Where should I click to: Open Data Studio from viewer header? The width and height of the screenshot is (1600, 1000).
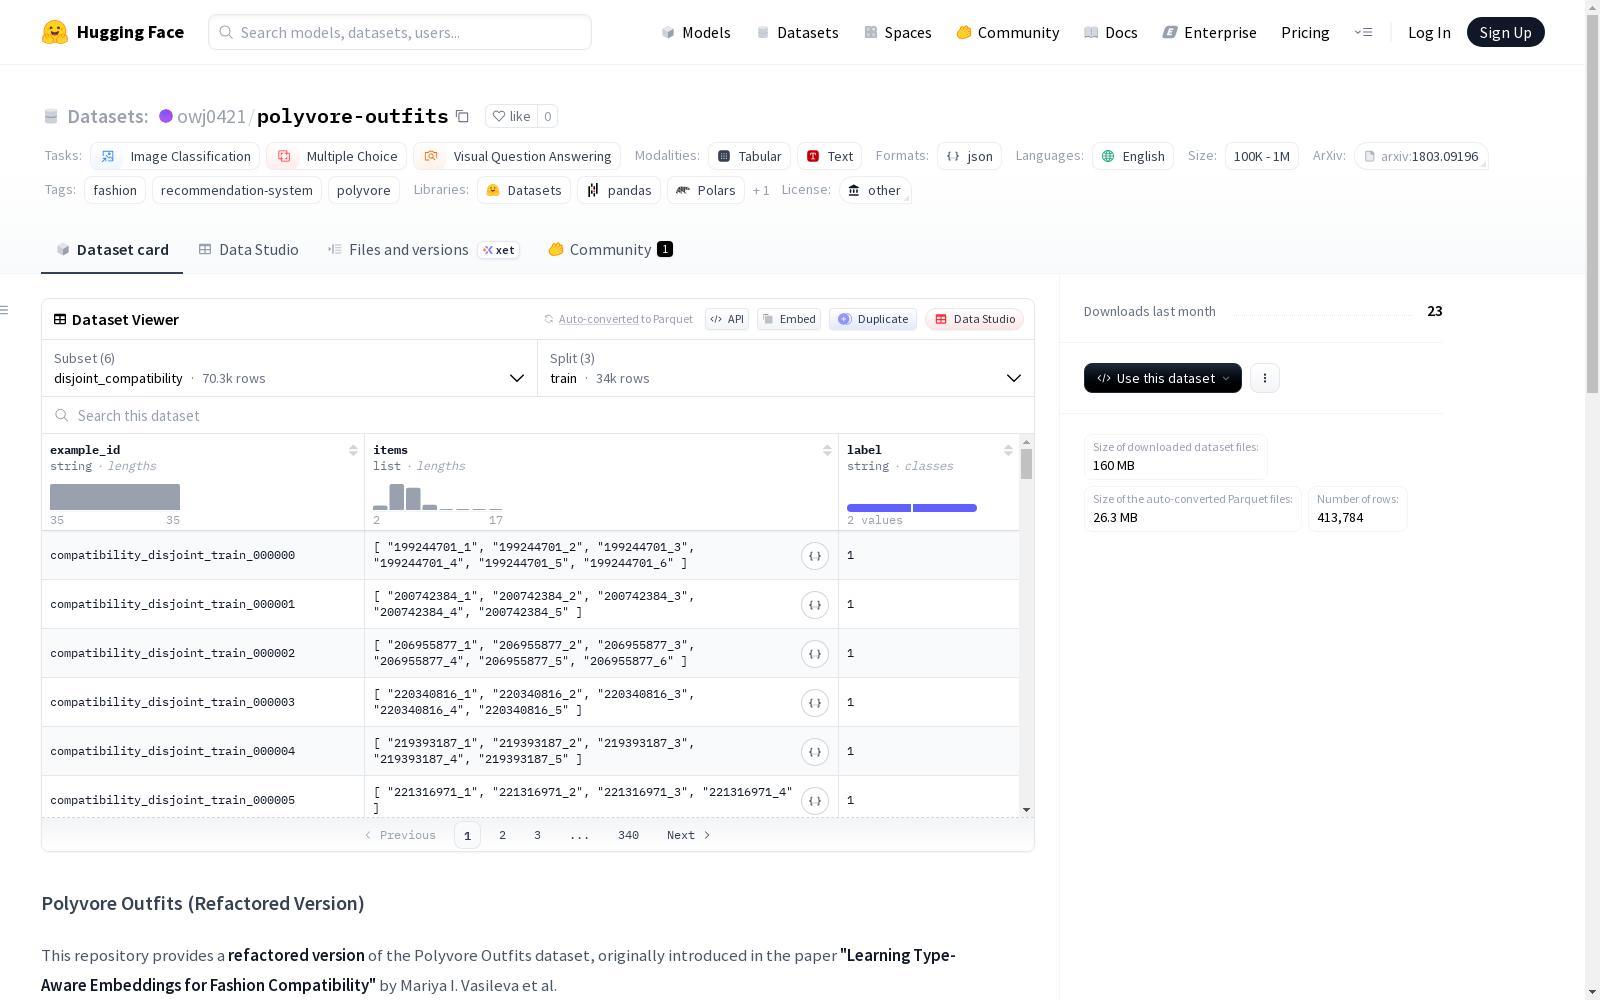[x=974, y=319]
